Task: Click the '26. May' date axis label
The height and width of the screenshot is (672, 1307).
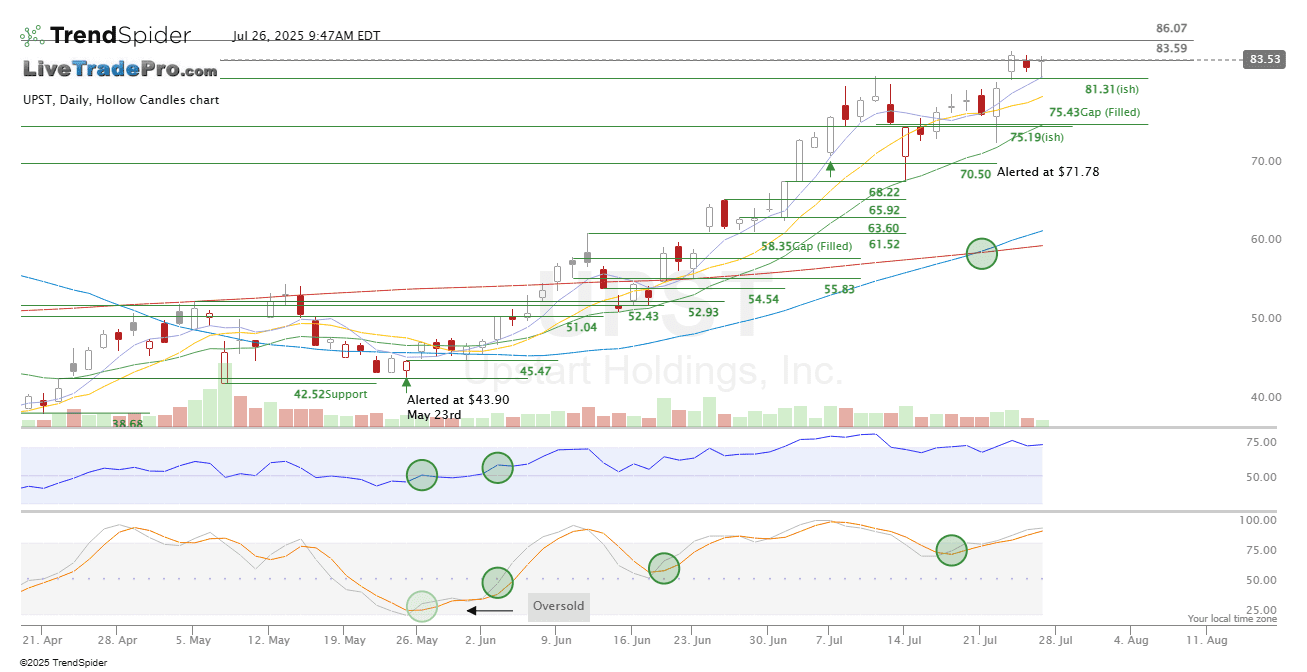Action: [419, 639]
